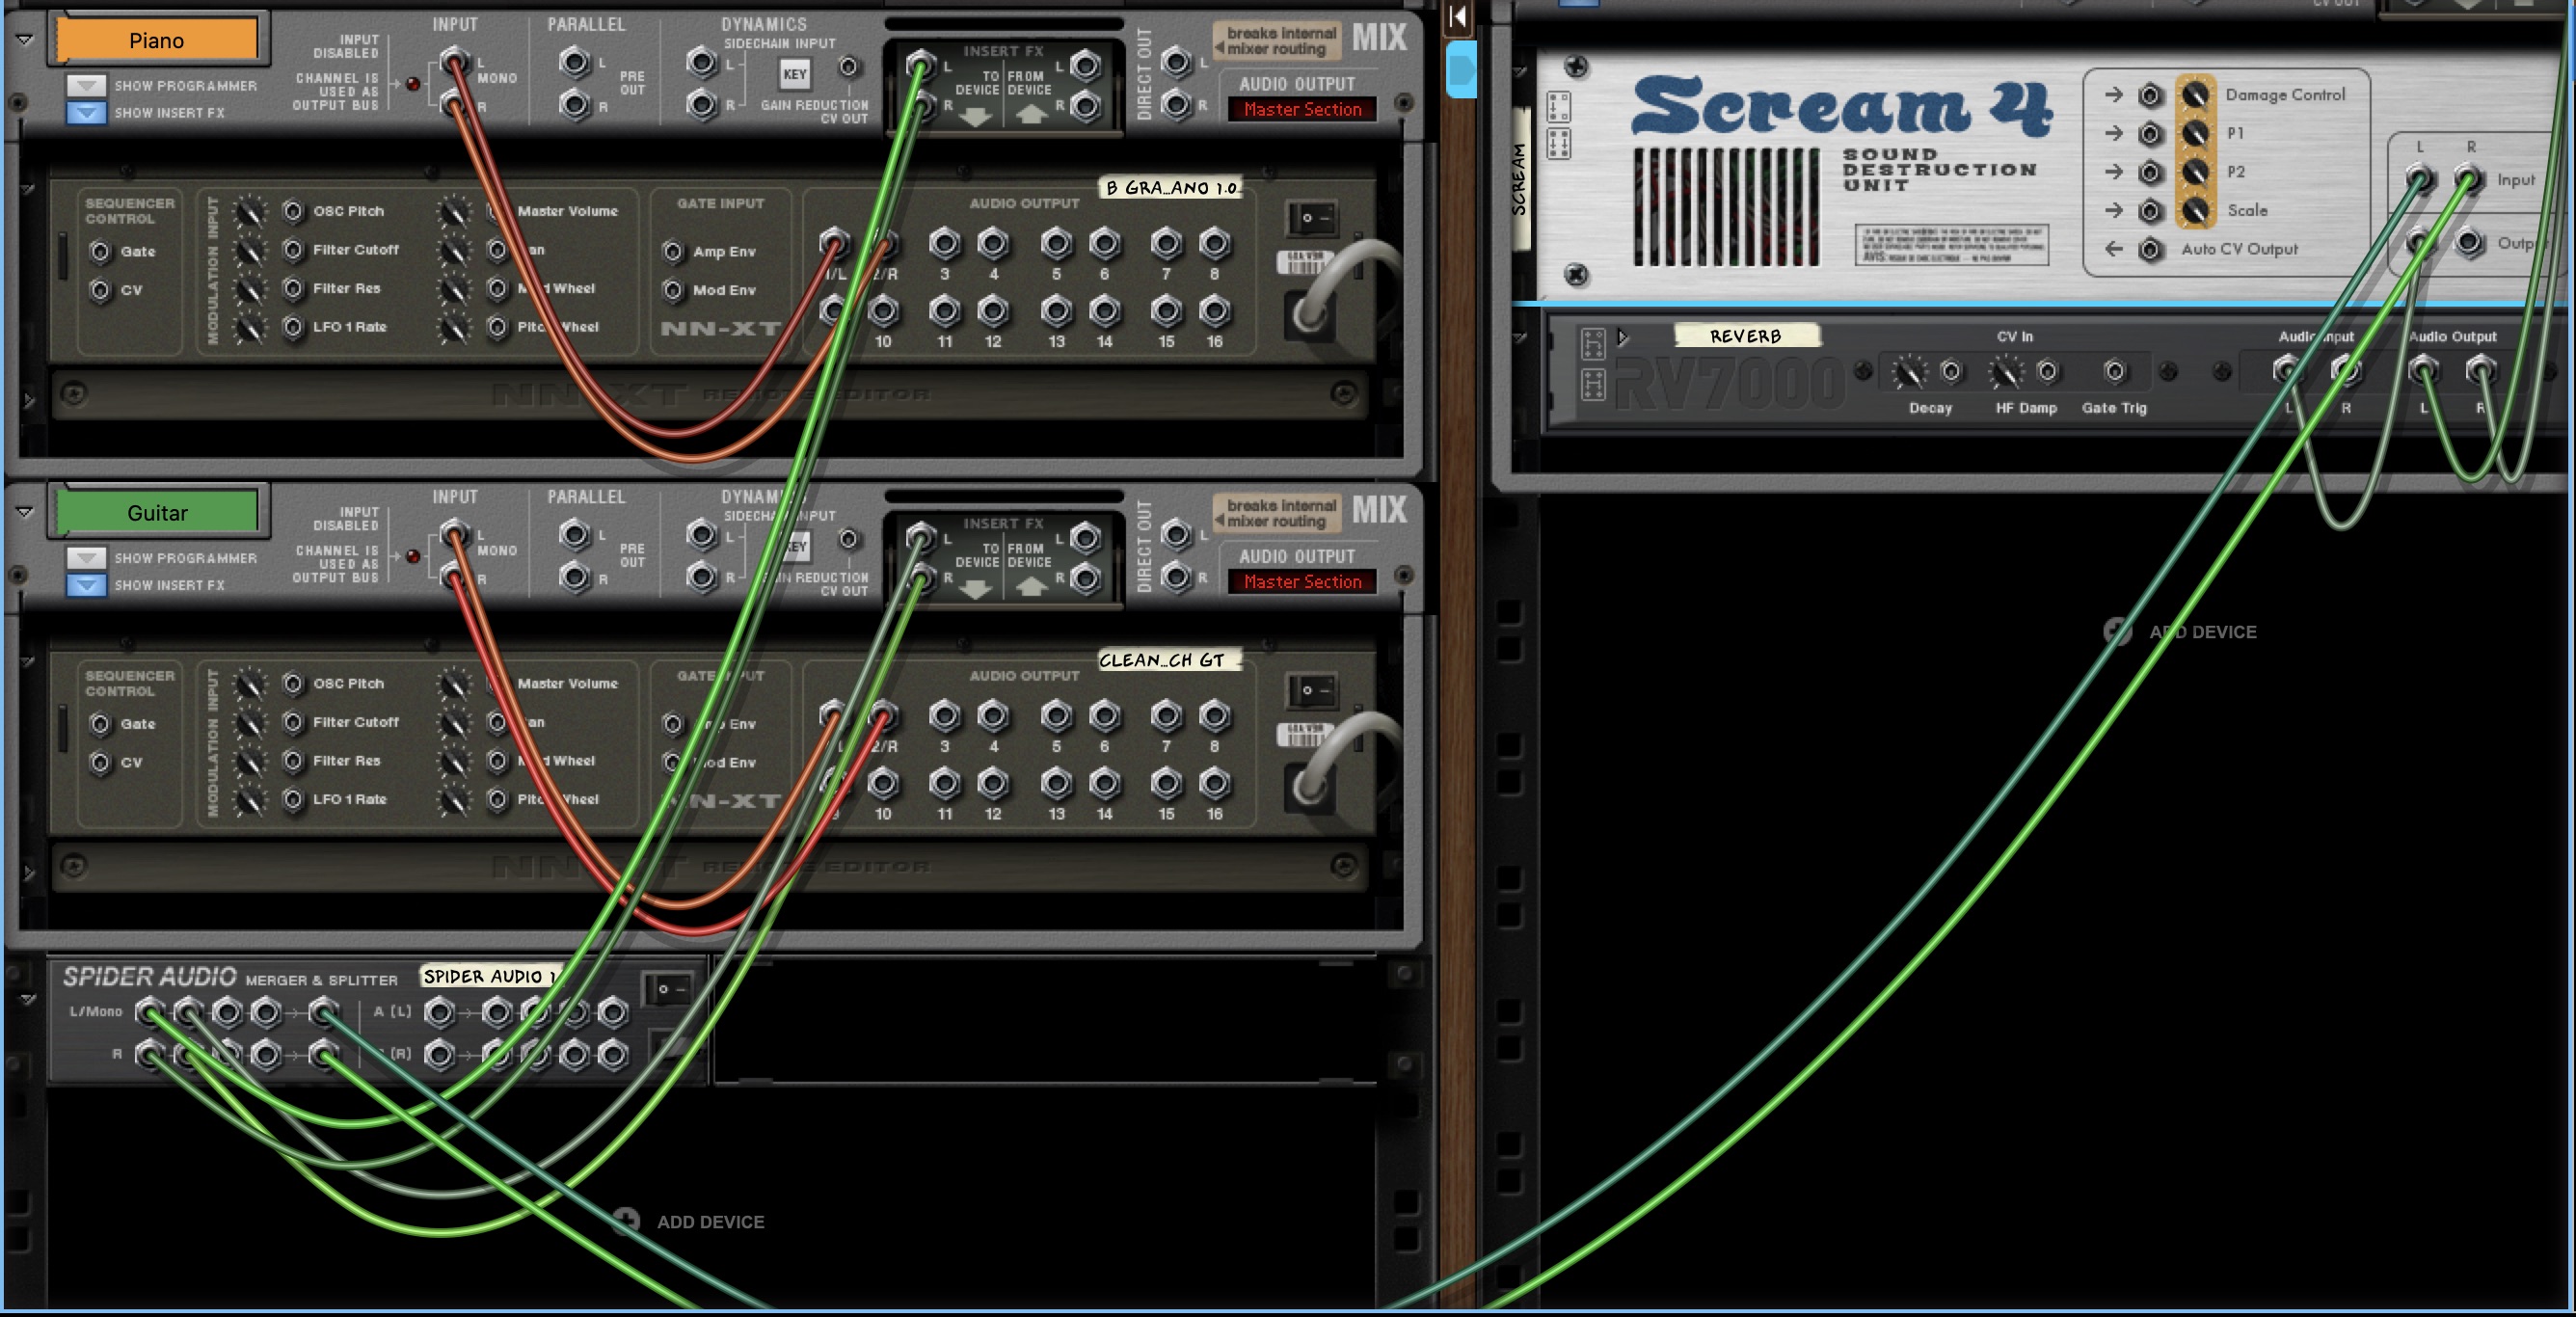Click the Piano Insert FX To Device arrow
2576x1317 pixels.
pyautogui.click(x=976, y=115)
